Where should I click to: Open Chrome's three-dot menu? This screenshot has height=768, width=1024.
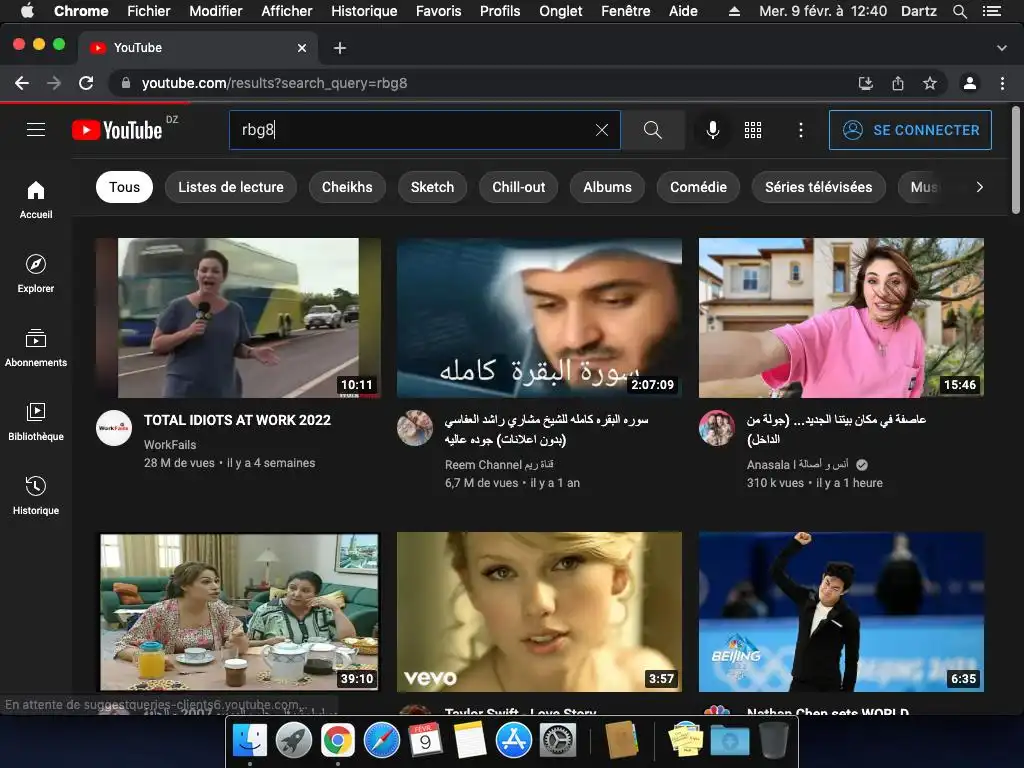[x=1002, y=83]
